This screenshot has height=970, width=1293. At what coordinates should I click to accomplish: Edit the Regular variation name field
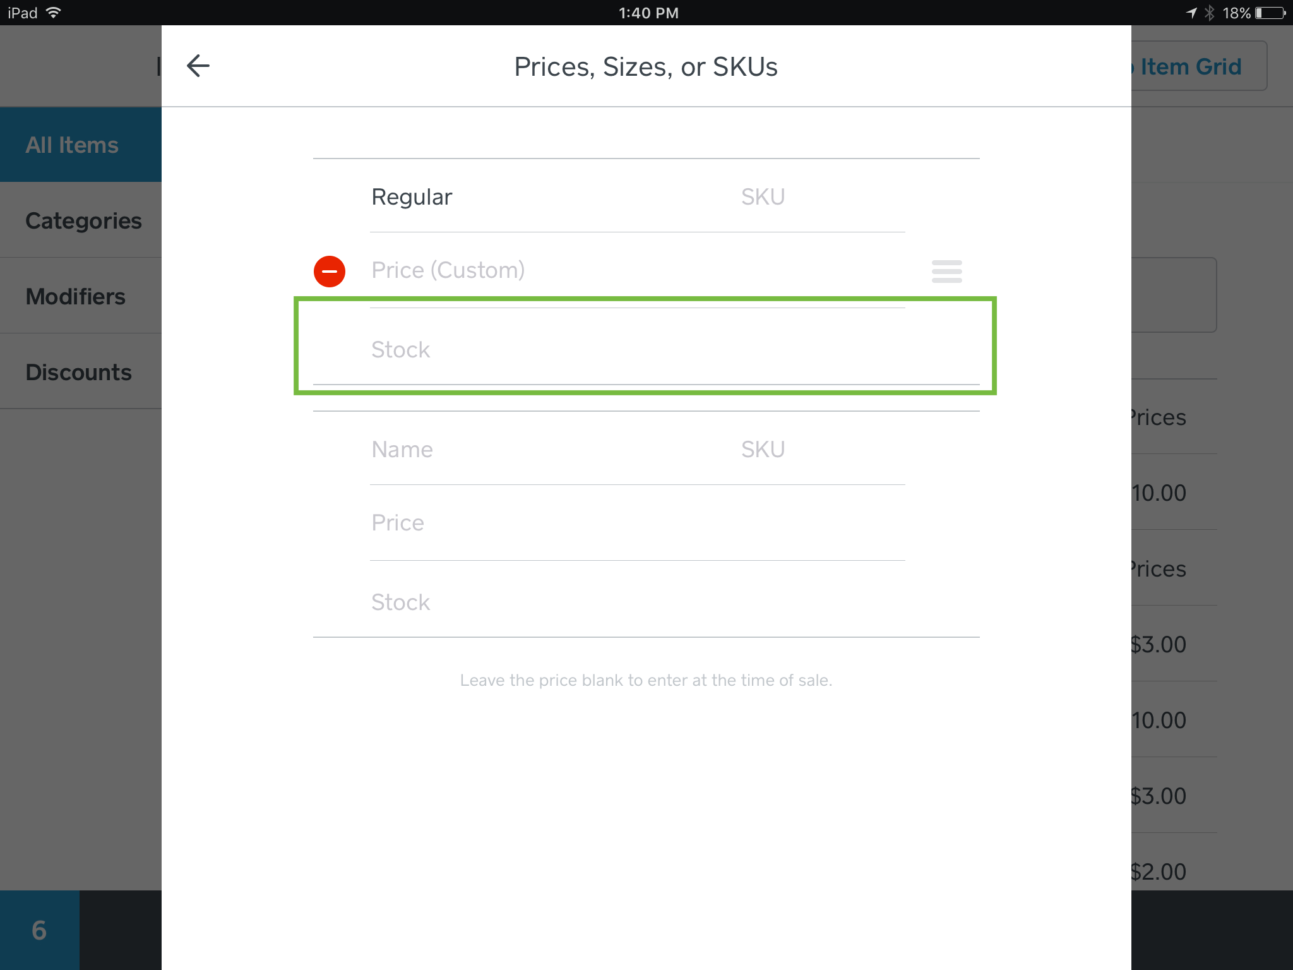tap(540, 197)
